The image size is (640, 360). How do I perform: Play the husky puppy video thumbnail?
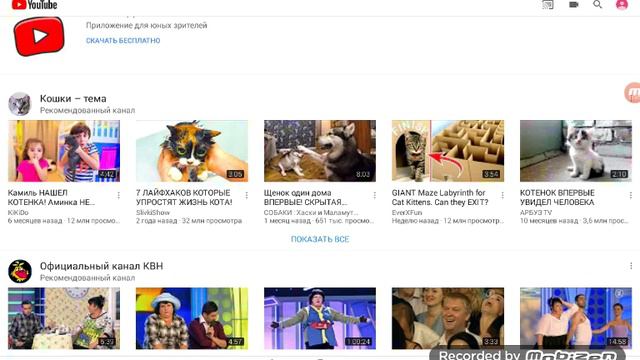click(320, 151)
